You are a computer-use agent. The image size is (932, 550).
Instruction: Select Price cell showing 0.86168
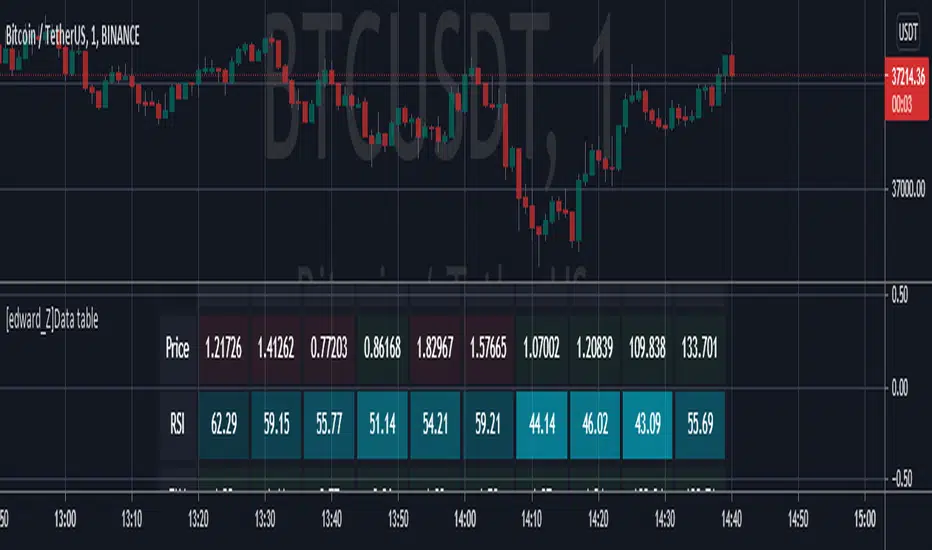click(382, 348)
